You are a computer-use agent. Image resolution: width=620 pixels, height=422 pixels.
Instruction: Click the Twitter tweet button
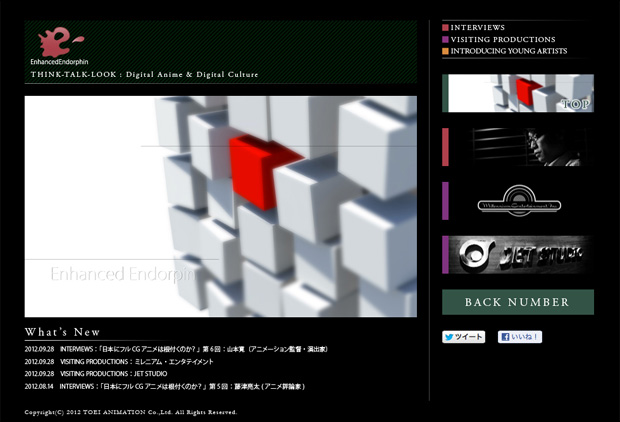463,337
